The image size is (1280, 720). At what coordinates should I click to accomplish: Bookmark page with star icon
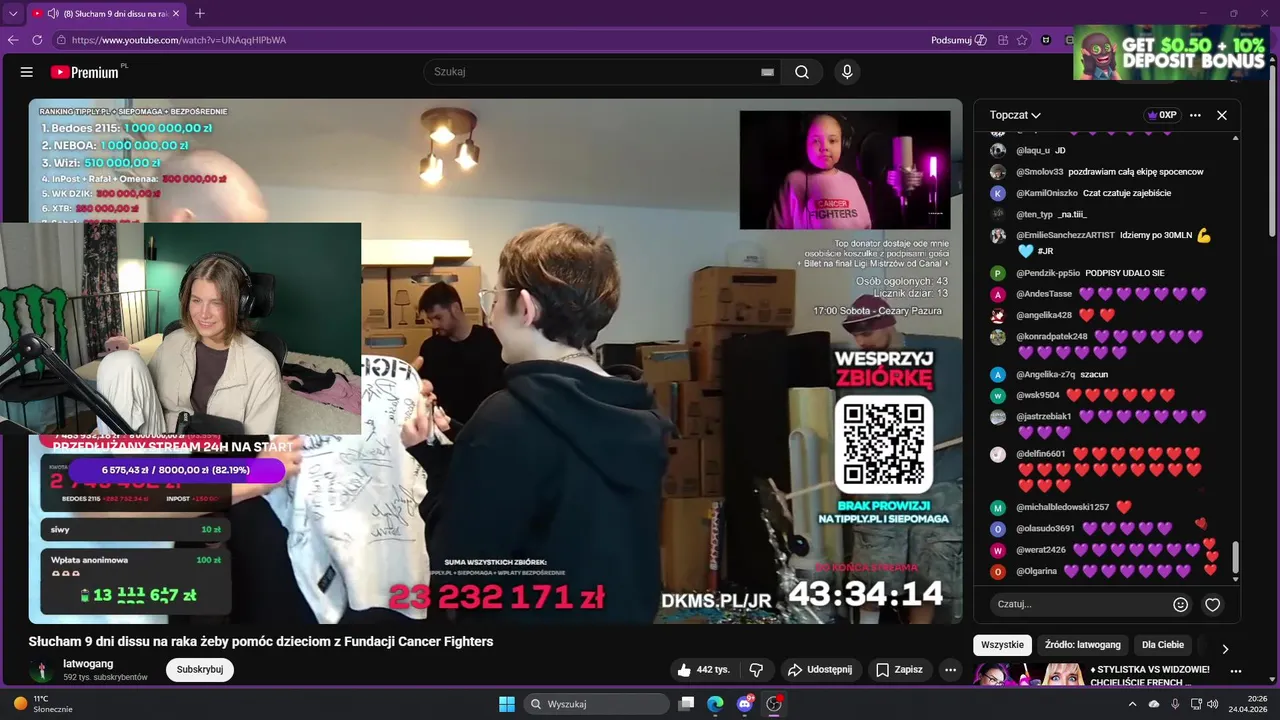click(x=1022, y=40)
